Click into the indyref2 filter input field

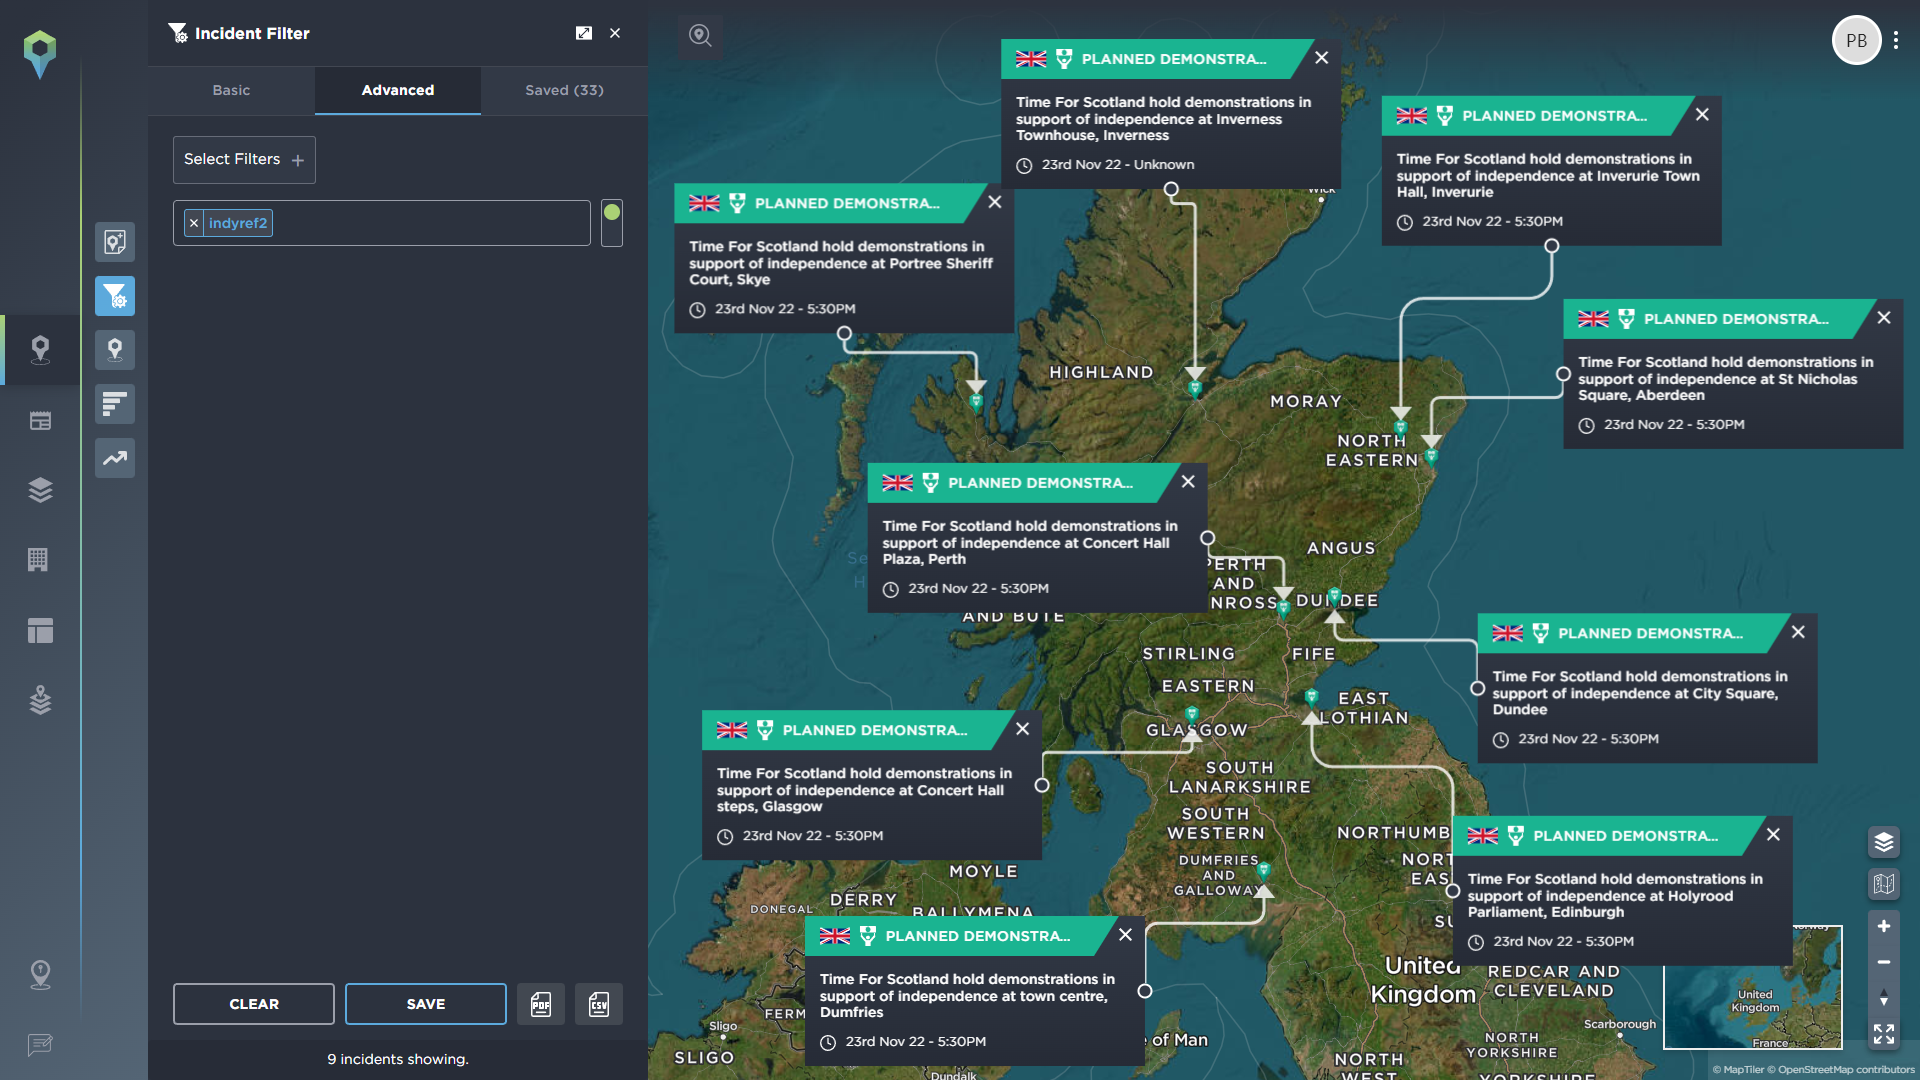click(382, 223)
